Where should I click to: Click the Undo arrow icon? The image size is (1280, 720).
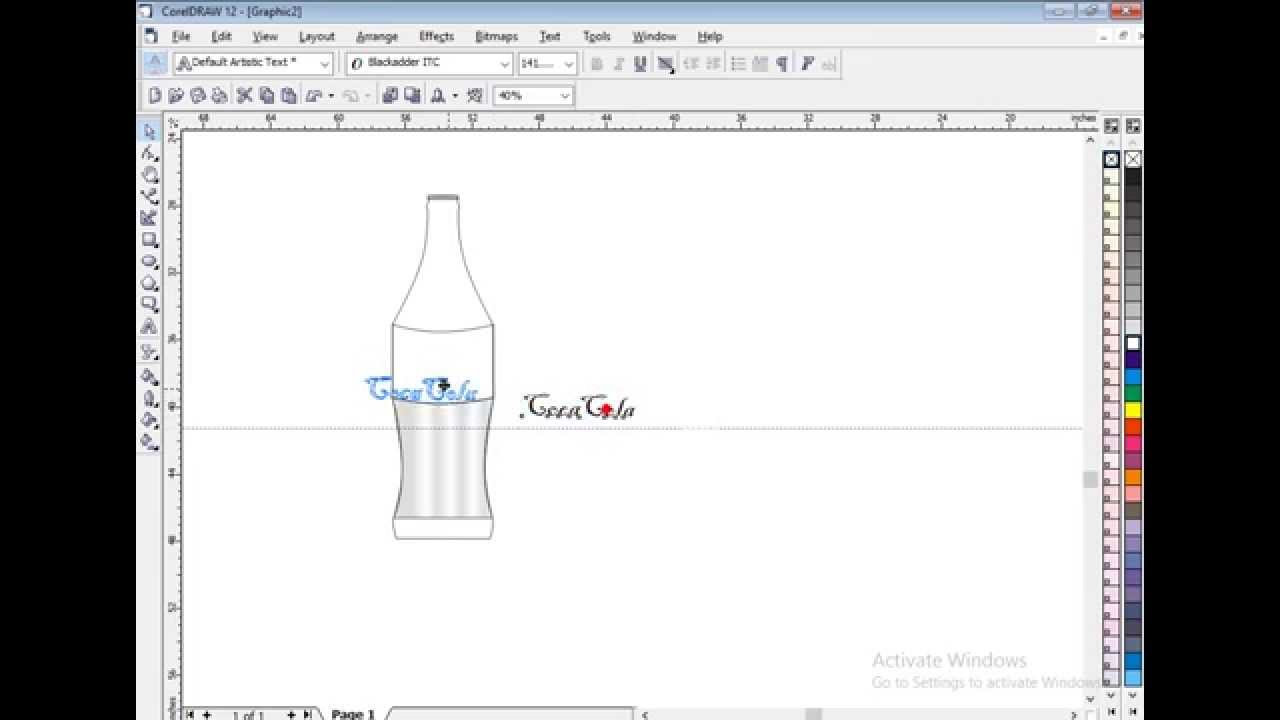[314, 96]
